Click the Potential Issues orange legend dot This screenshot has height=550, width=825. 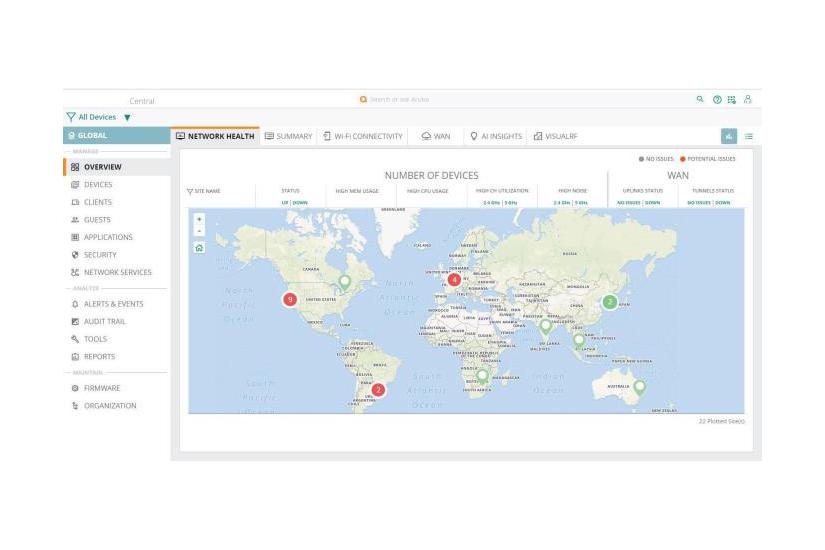pos(683,159)
